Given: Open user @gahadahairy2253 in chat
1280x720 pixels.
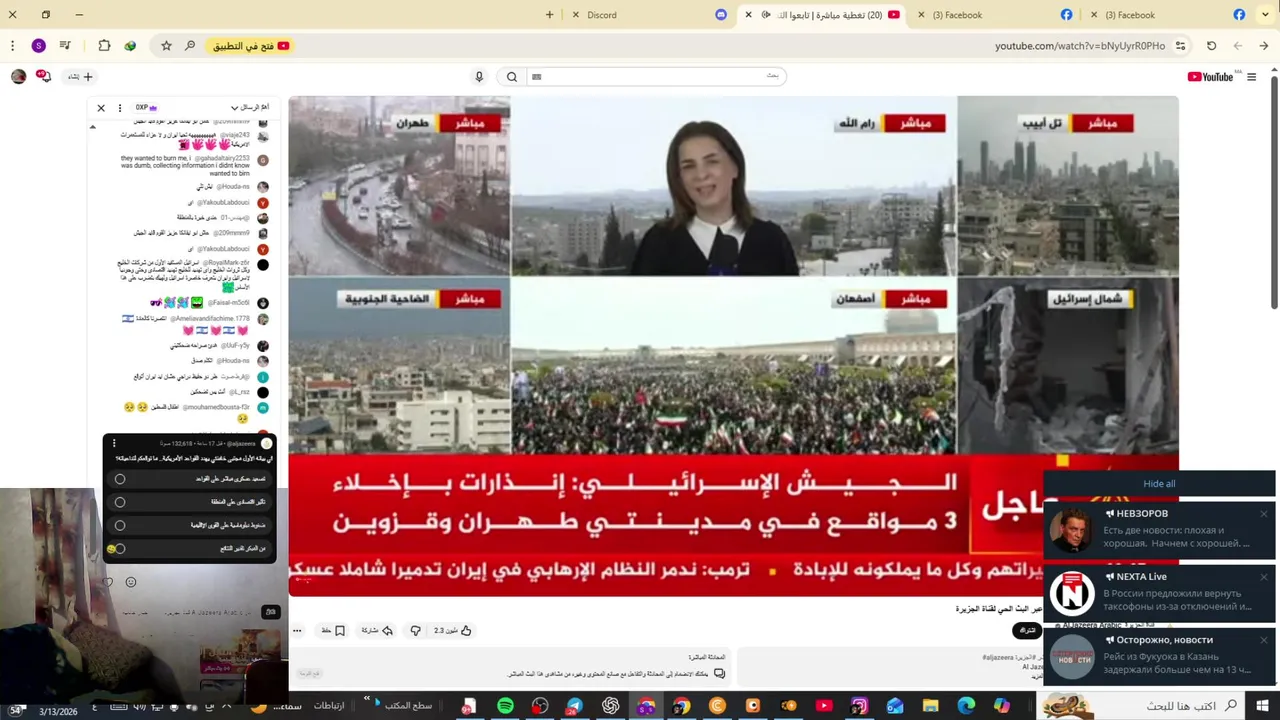Looking at the screenshot, I should 222,158.
